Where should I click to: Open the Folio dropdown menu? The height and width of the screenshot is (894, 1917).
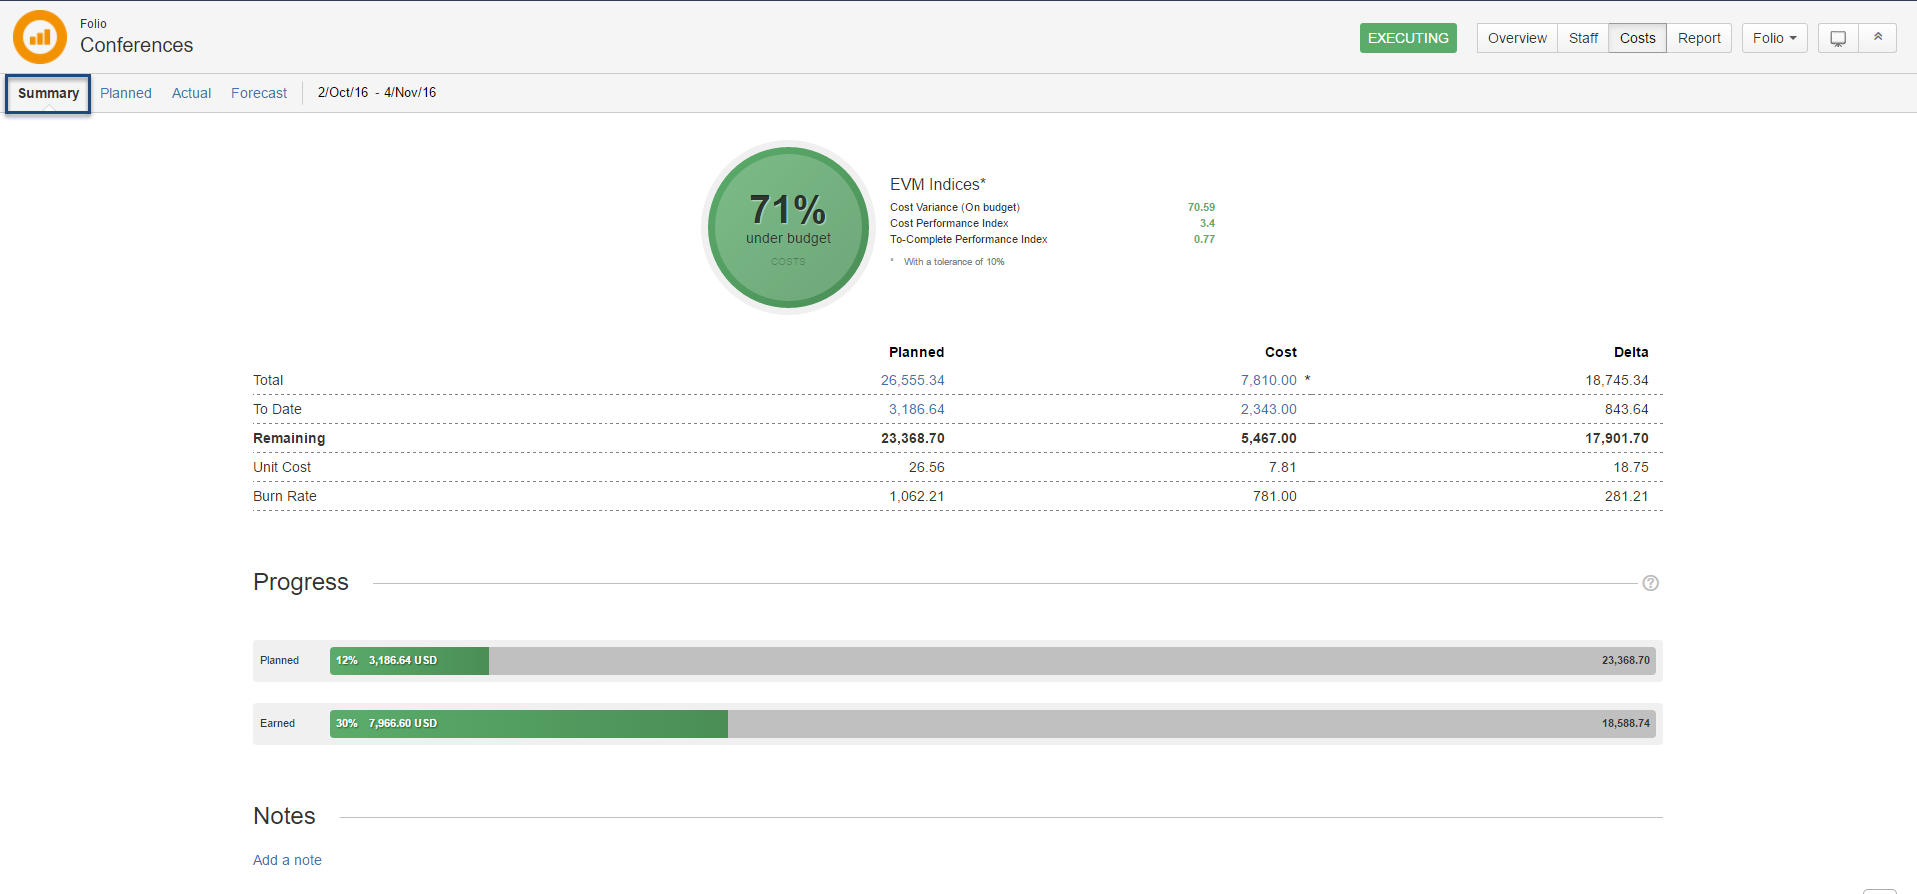[1773, 38]
